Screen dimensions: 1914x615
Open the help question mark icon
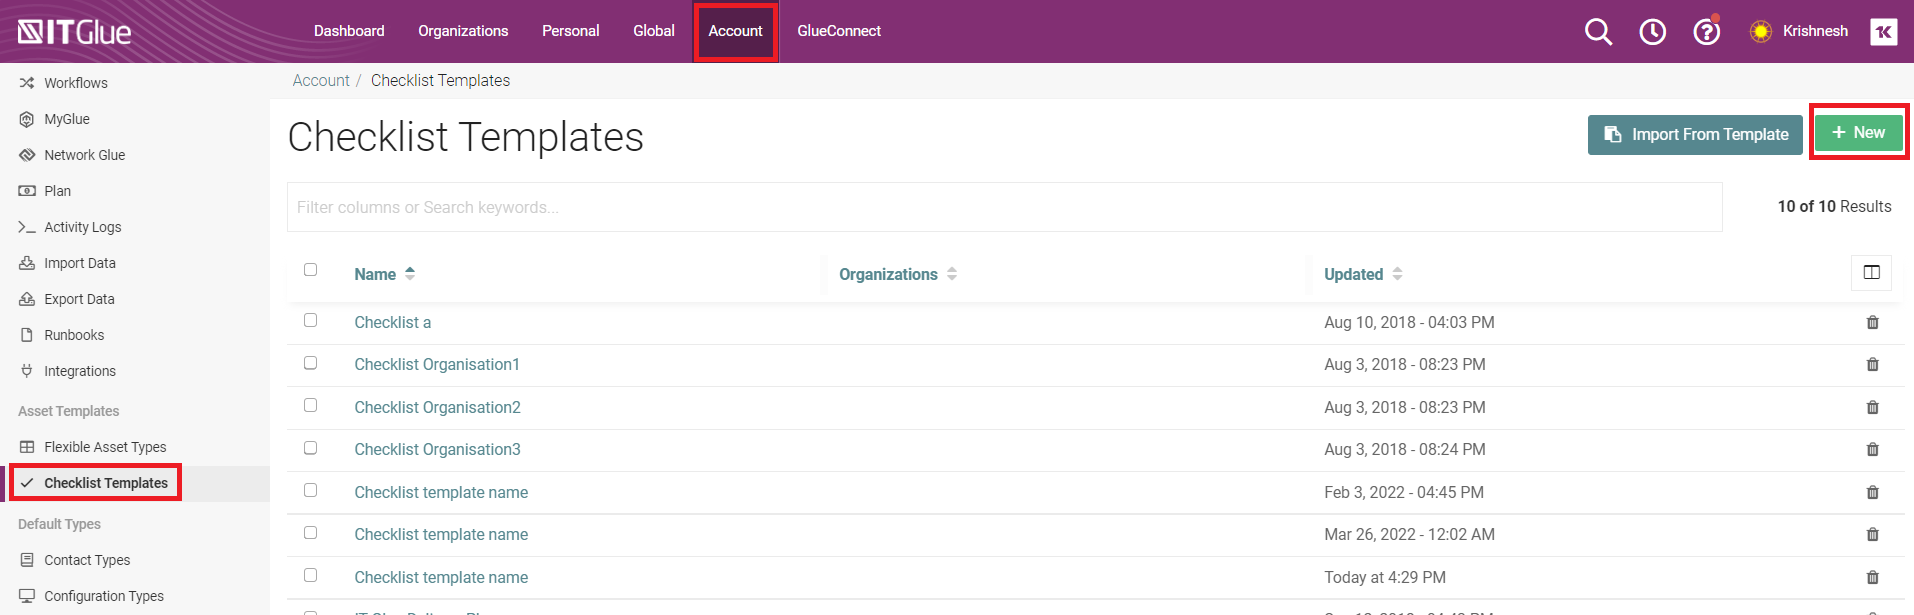[1706, 32]
